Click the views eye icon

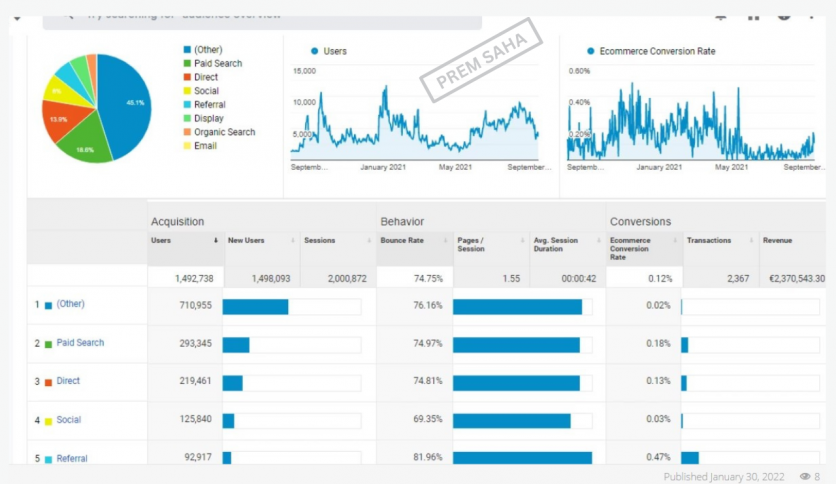[x=805, y=477]
